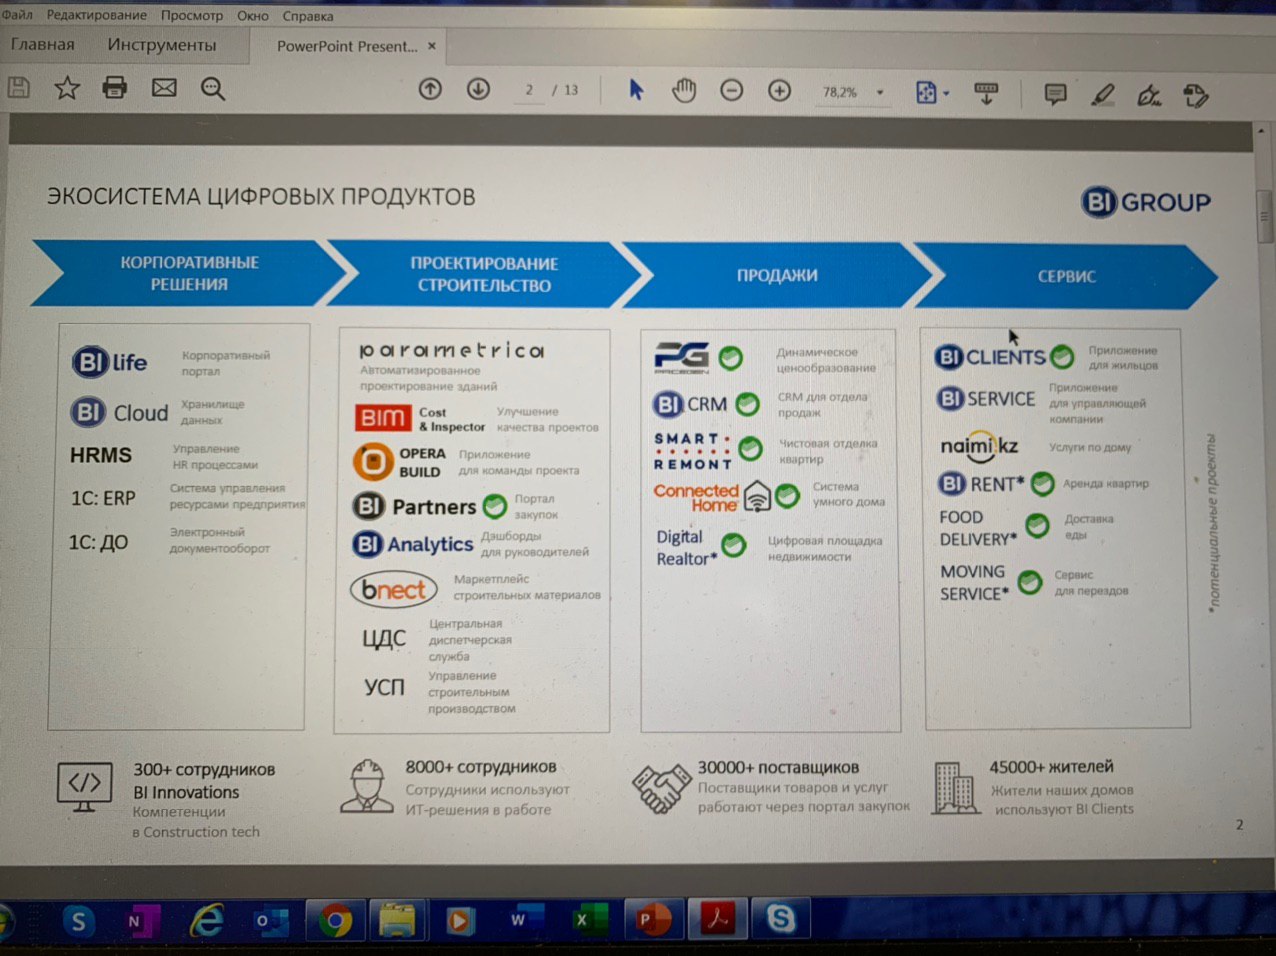This screenshot has width=1276, height=956.
Task: Click the 1C: ERP label
Action: [x=103, y=498]
